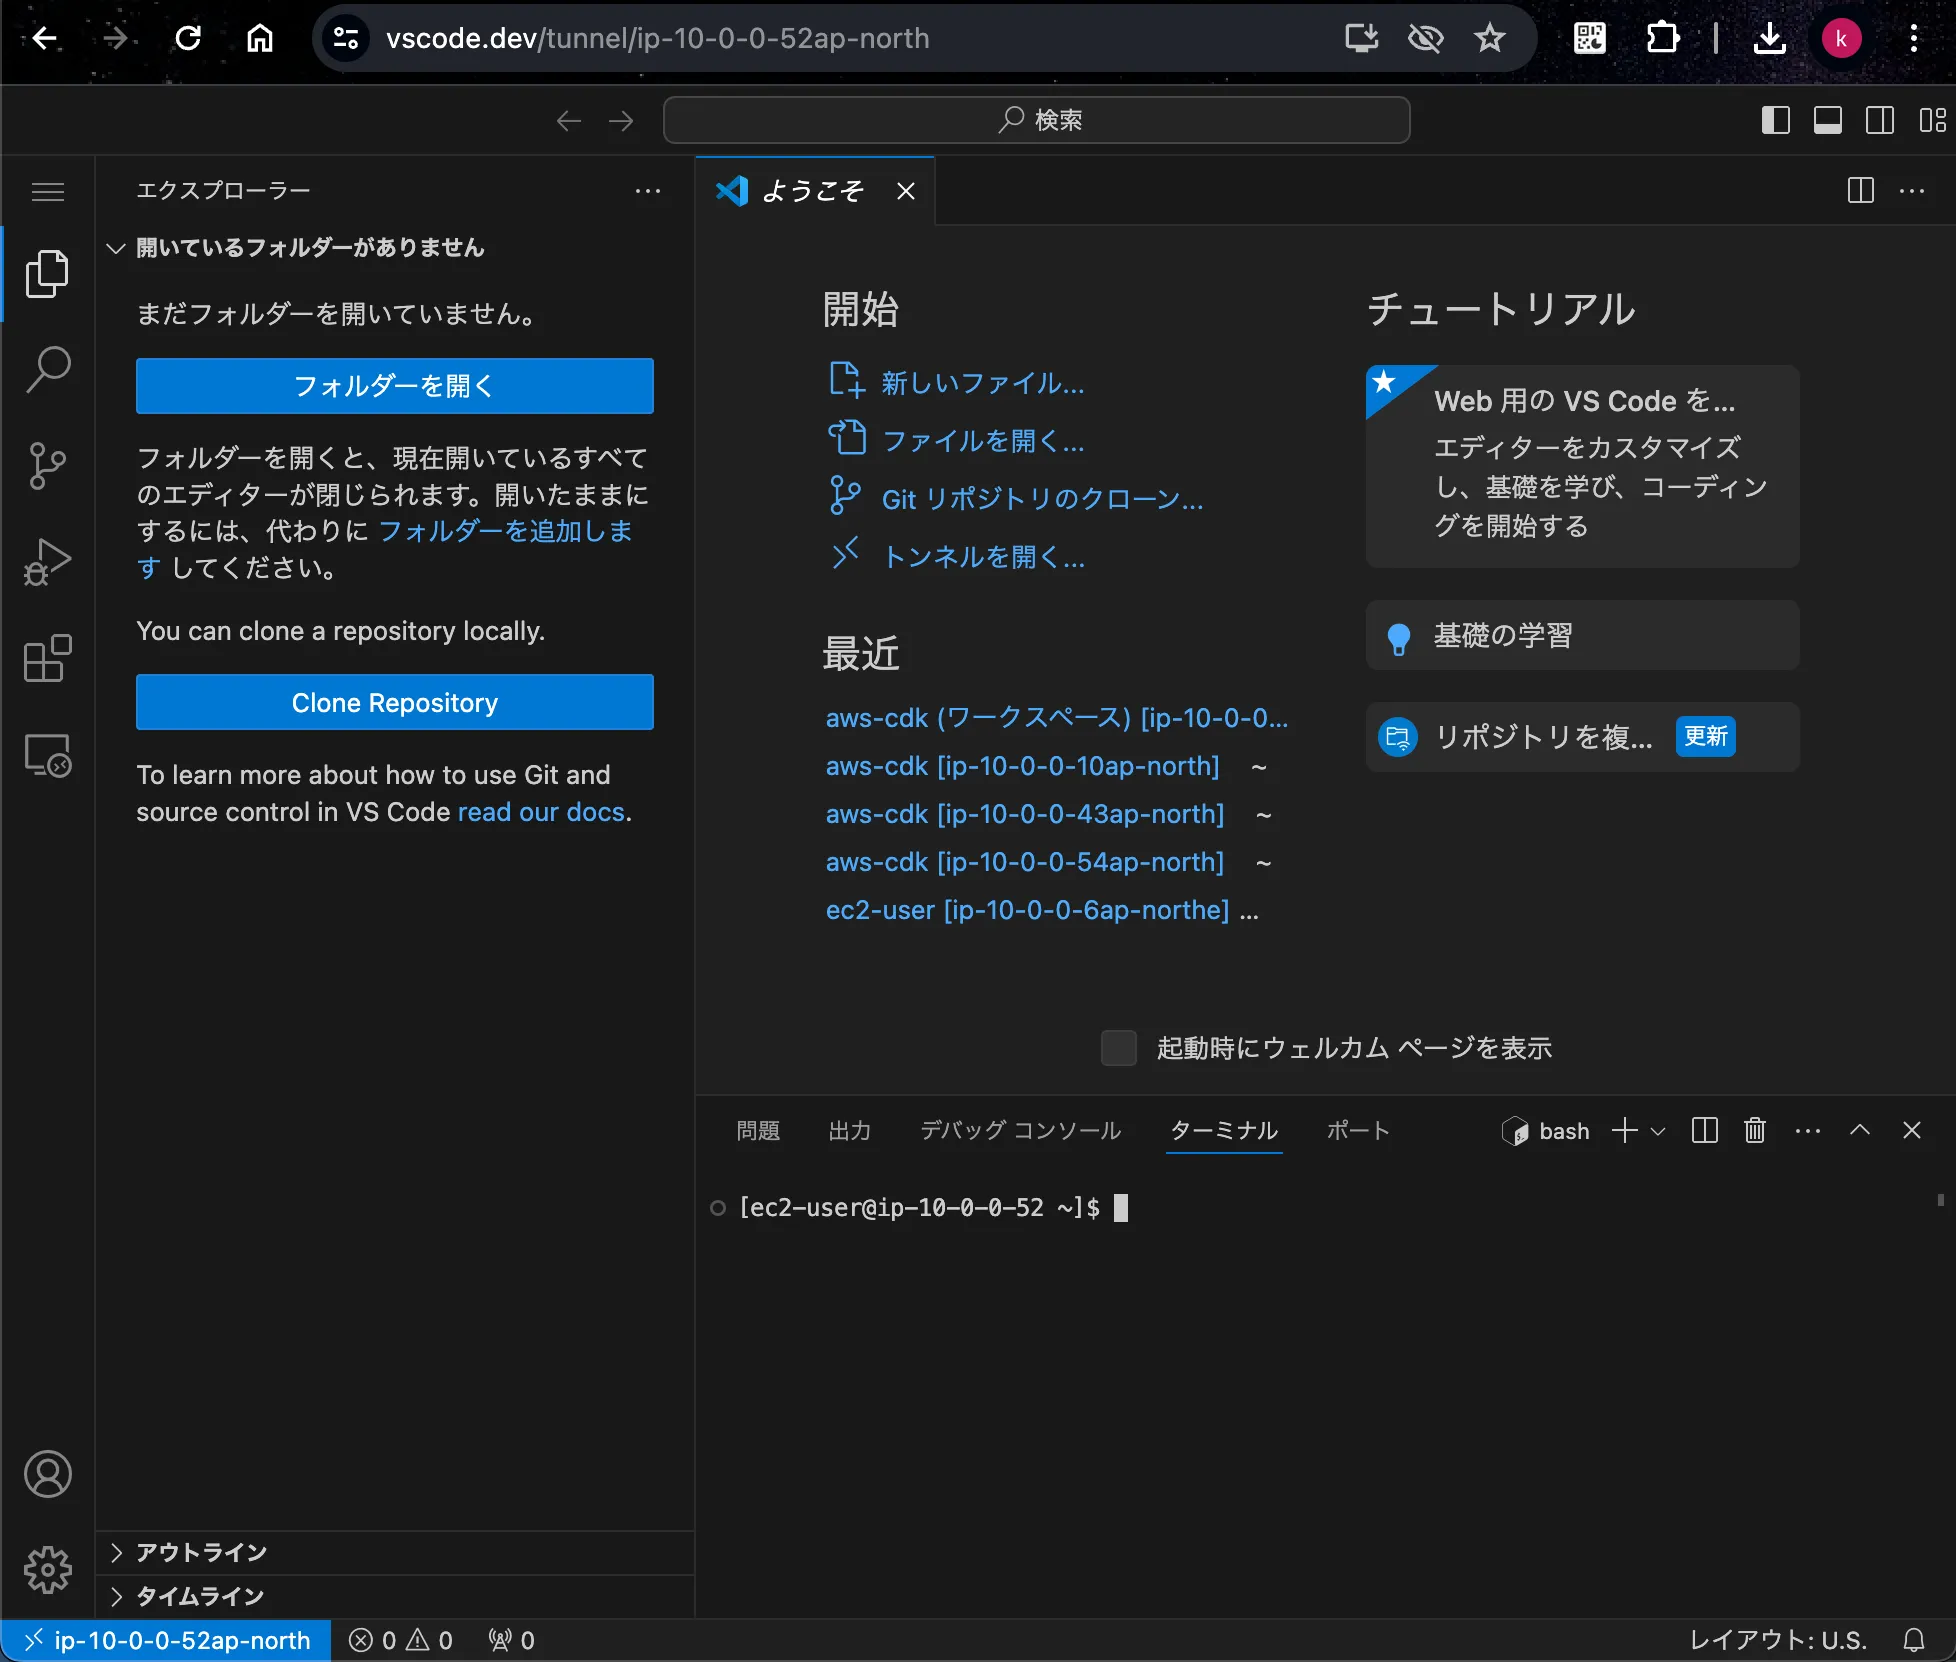Click the ip-10-0-0-52ap-north remote indicator

click(x=166, y=1640)
